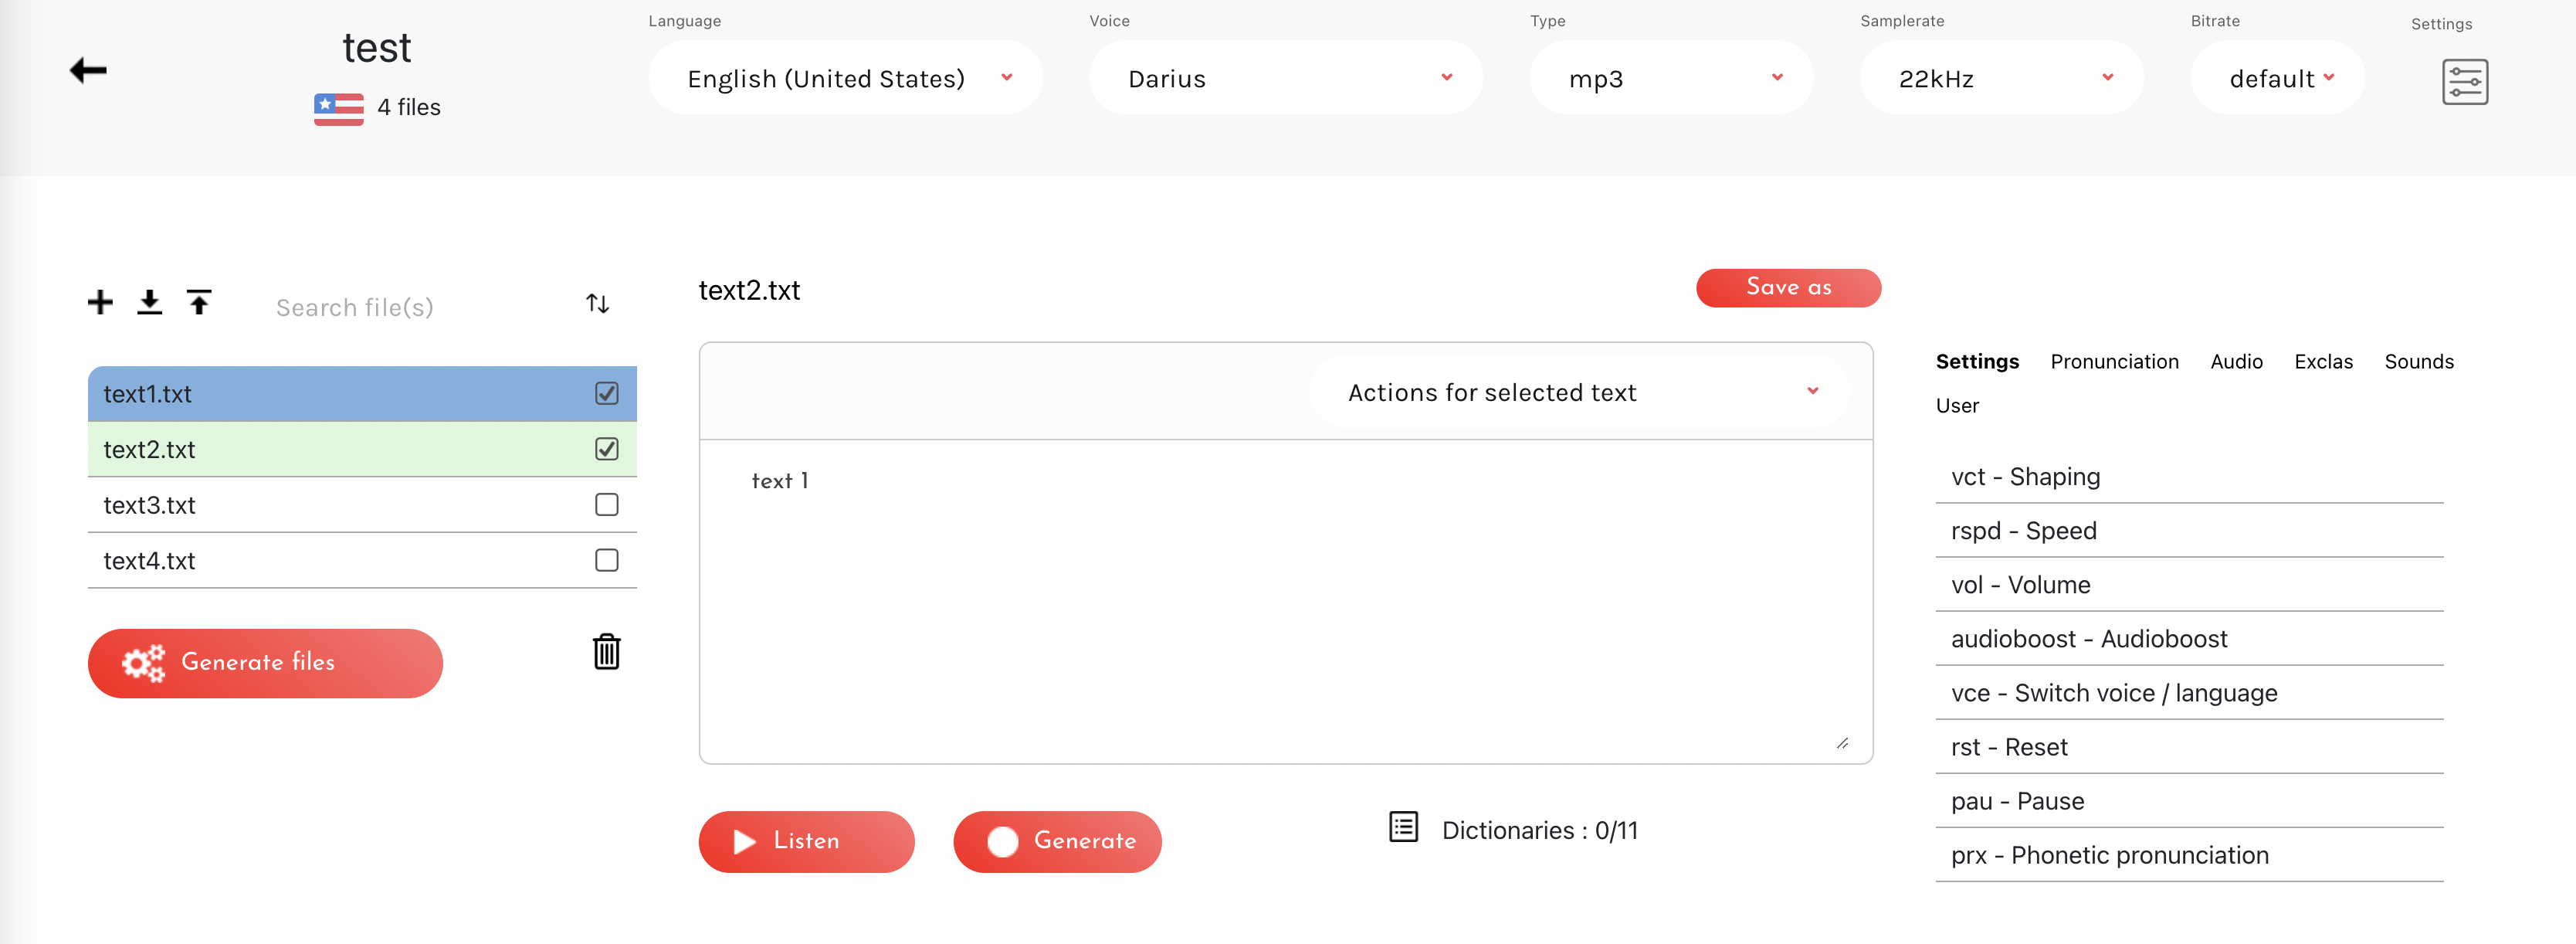Click the Dictionaries list icon
The height and width of the screenshot is (944, 2576).
pos(1403,827)
